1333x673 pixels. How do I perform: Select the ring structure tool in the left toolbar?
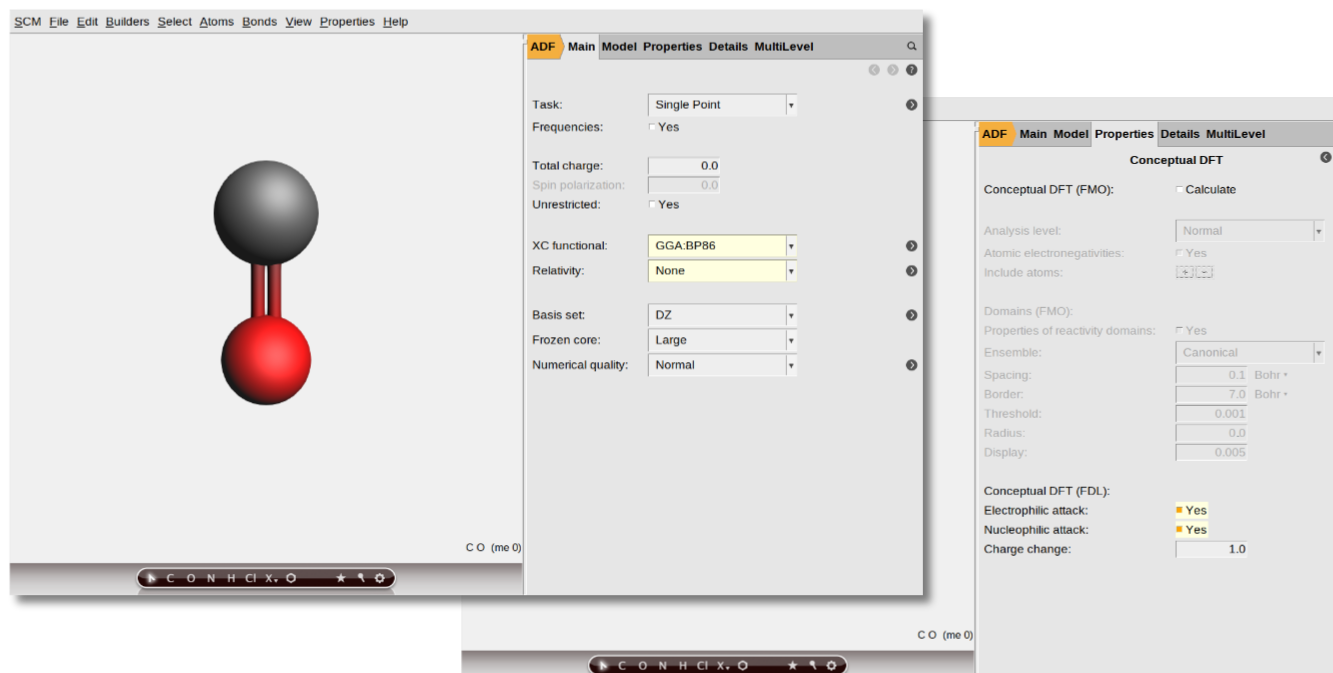pos(291,578)
